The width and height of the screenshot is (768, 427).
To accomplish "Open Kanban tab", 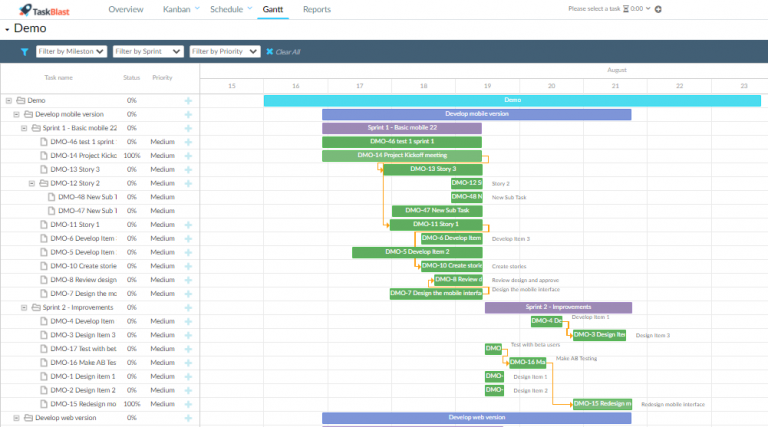I will [x=177, y=9].
